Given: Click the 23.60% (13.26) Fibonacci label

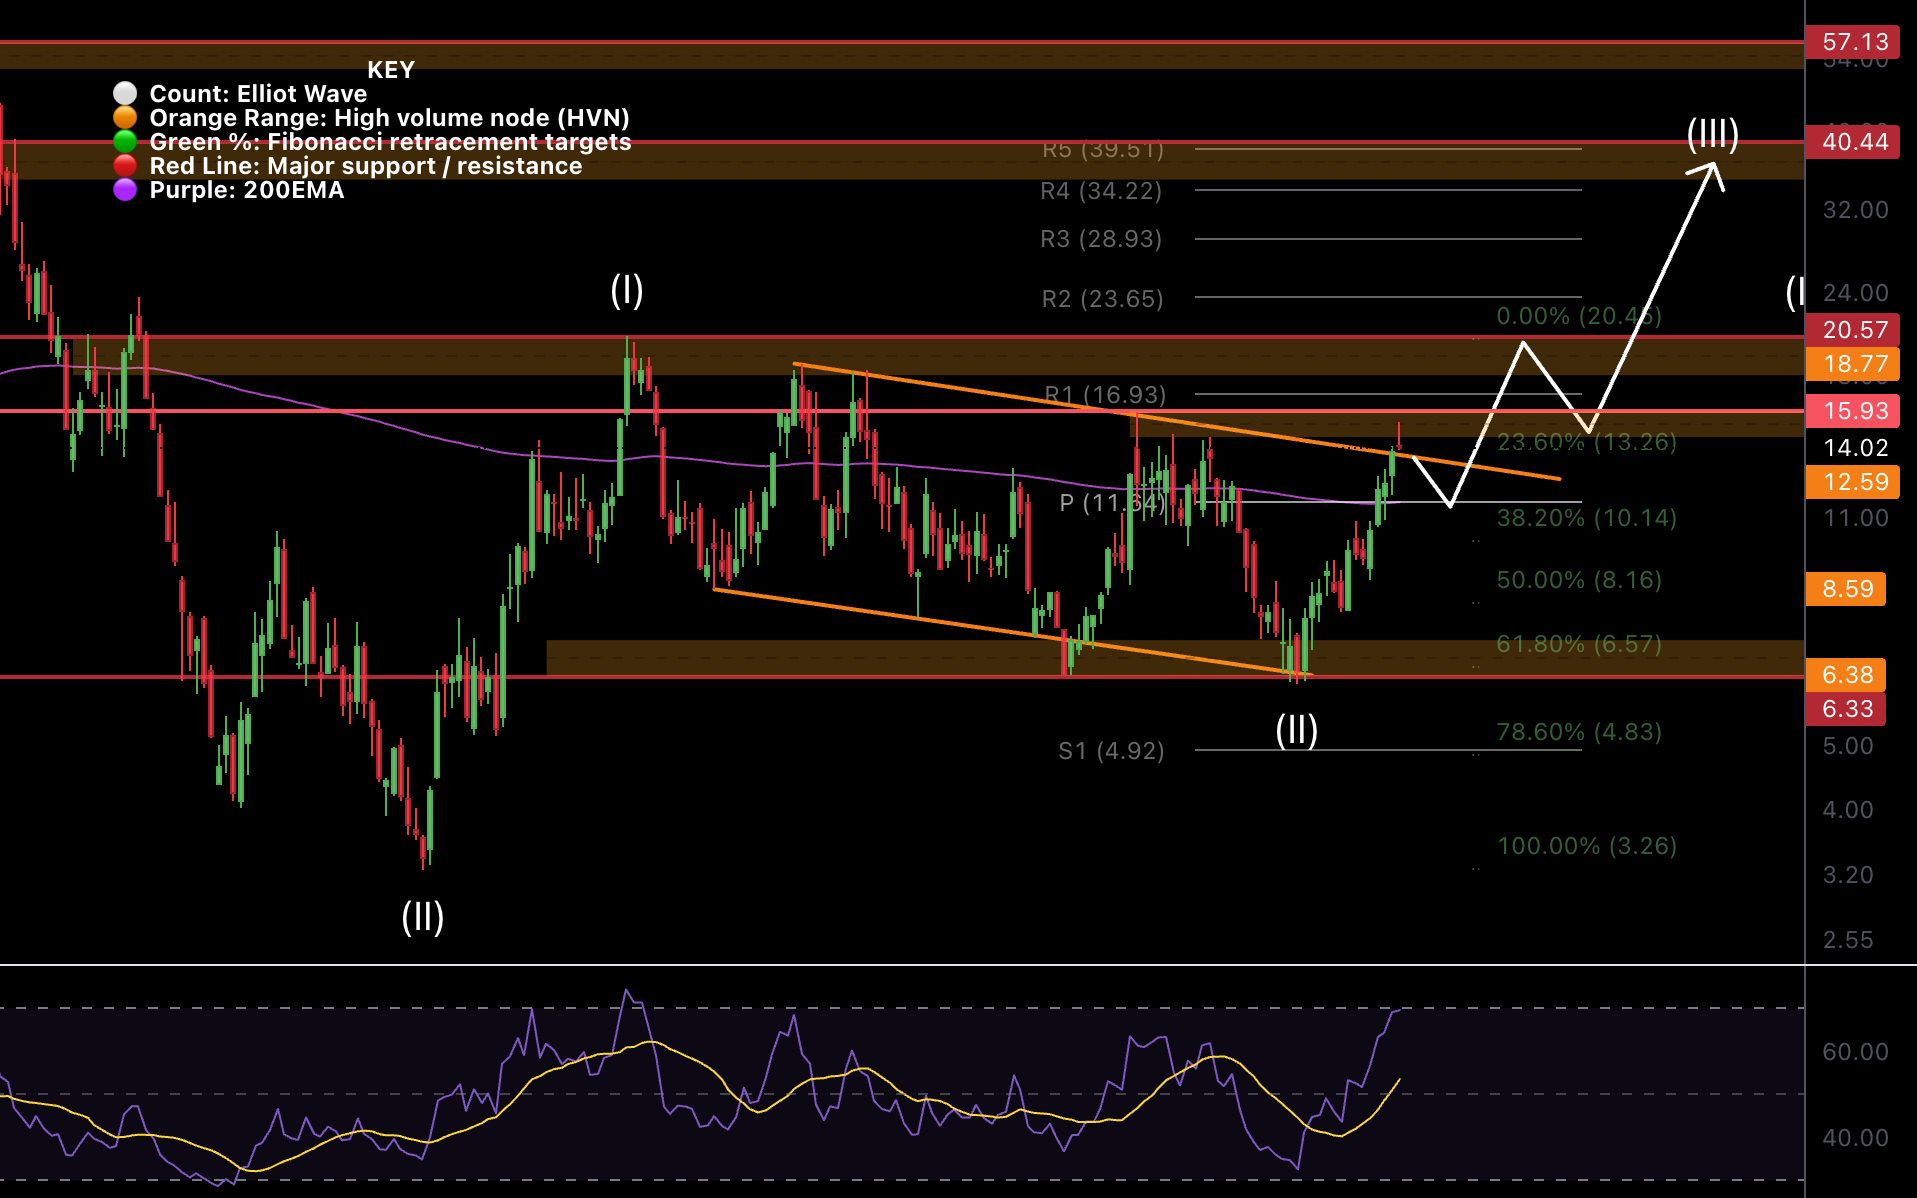Looking at the screenshot, I should pyautogui.click(x=1587, y=442).
